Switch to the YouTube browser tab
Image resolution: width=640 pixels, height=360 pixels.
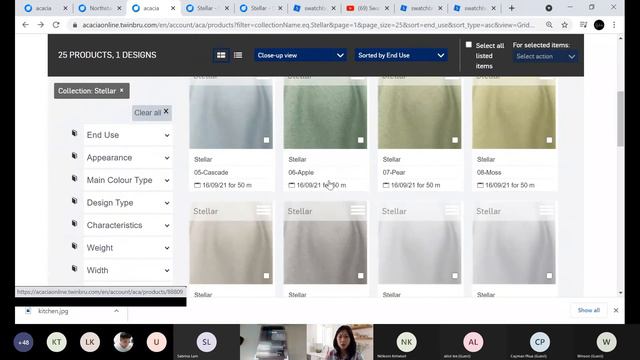pos(364,8)
